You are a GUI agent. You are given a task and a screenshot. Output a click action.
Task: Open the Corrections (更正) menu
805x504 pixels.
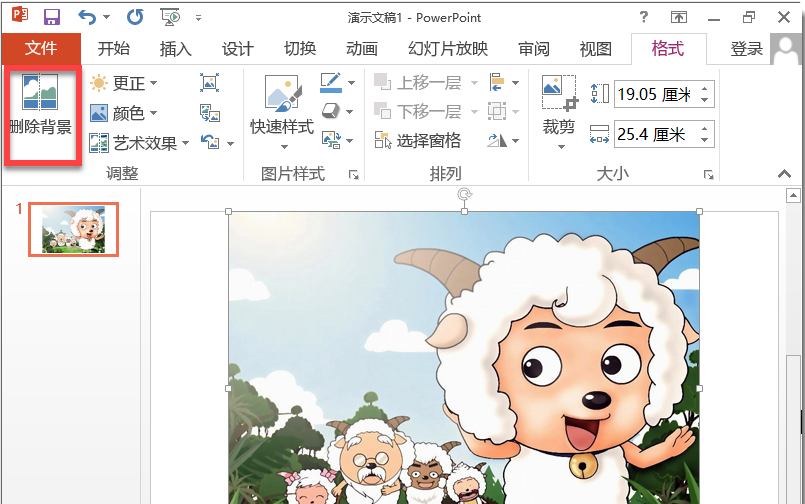[123, 83]
